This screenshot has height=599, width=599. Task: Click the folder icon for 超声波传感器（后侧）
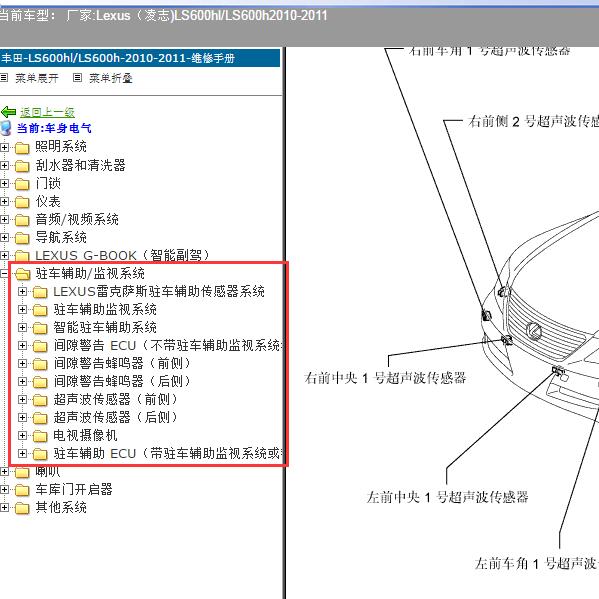pyautogui.click(x=40, y=418)
